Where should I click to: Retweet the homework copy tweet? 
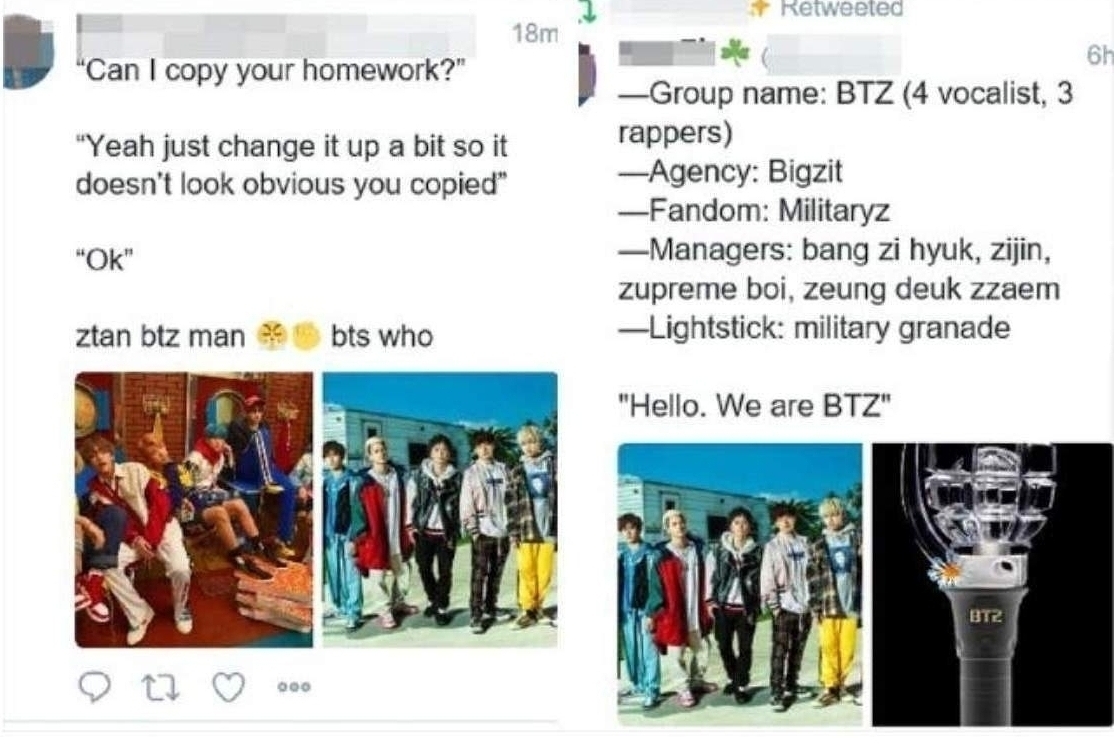pos(161,687)
